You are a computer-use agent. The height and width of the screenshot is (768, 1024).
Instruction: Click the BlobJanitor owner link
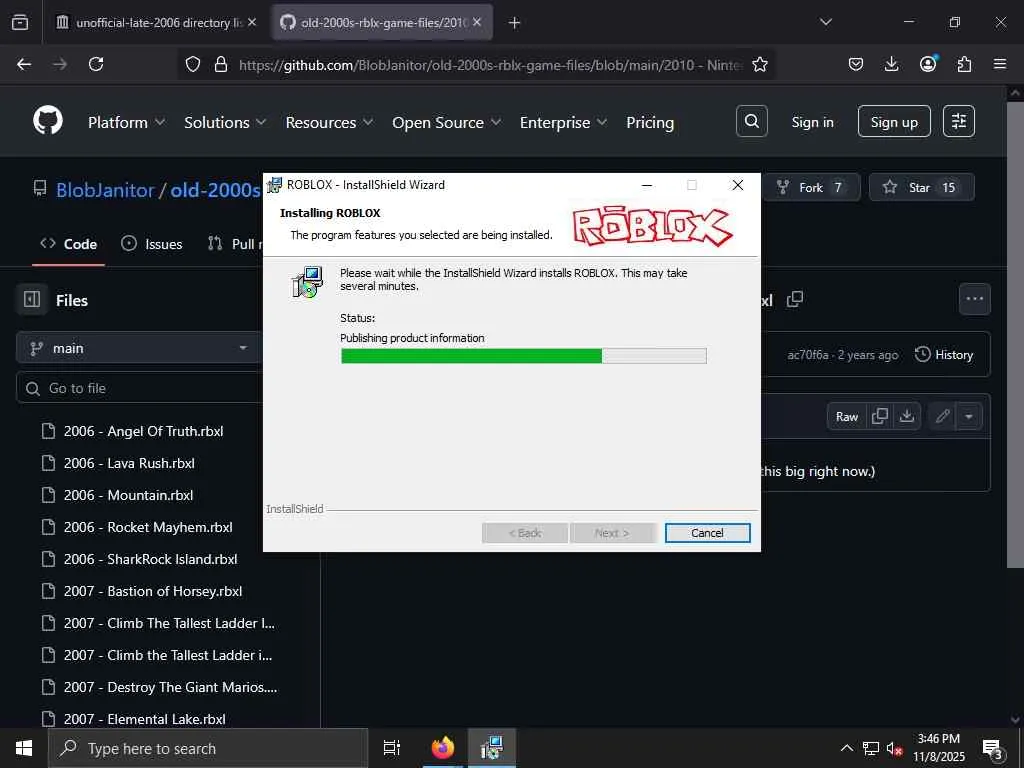(105, 190)
